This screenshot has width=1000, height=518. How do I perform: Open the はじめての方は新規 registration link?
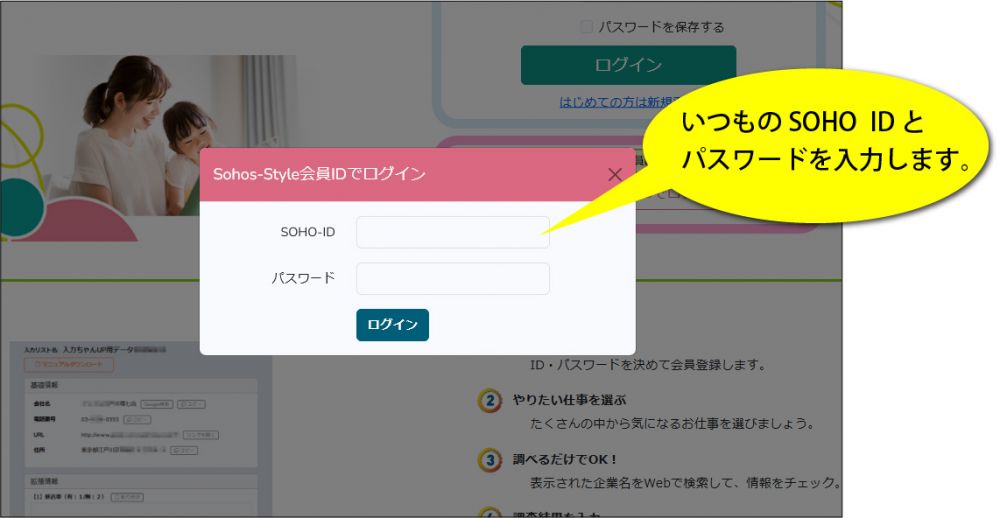coord(616,102)
